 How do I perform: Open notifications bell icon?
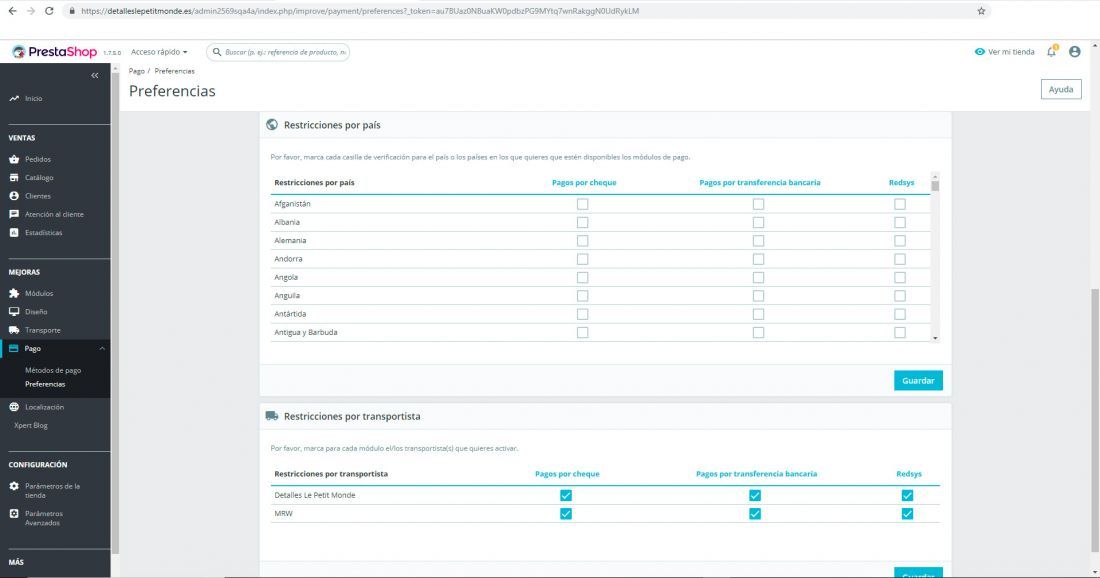click(x=1051, y=51)
